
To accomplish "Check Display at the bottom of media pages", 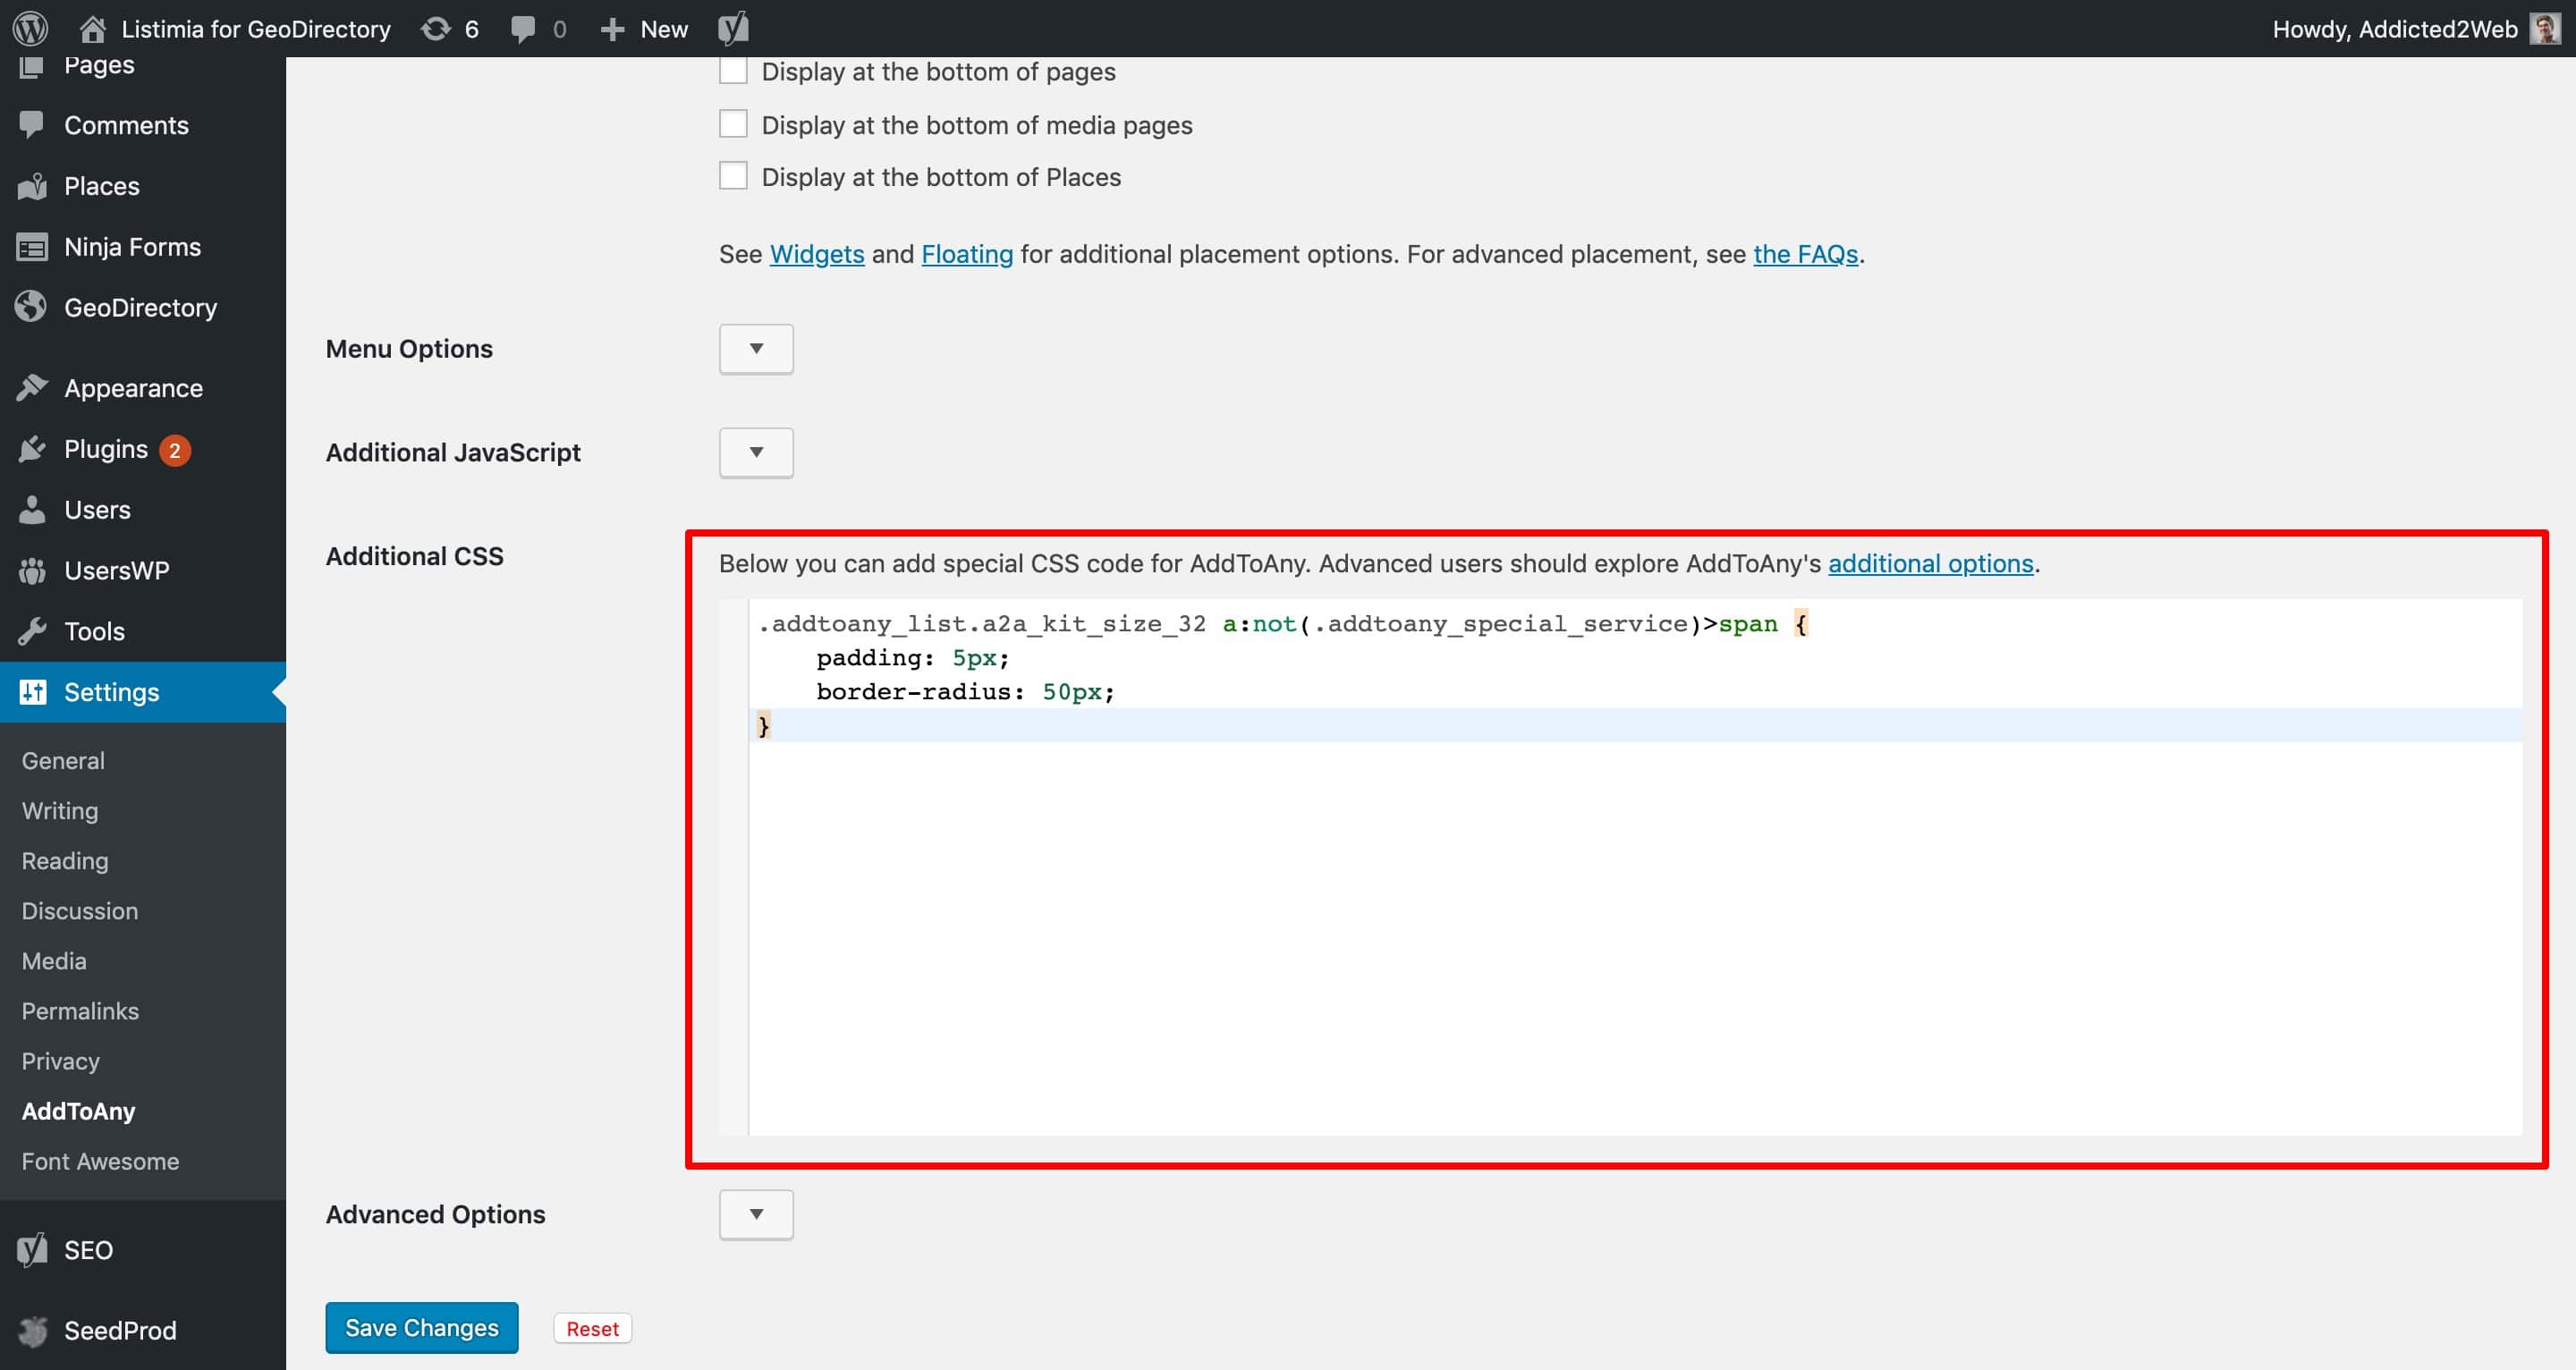I will tap(733, 124).
